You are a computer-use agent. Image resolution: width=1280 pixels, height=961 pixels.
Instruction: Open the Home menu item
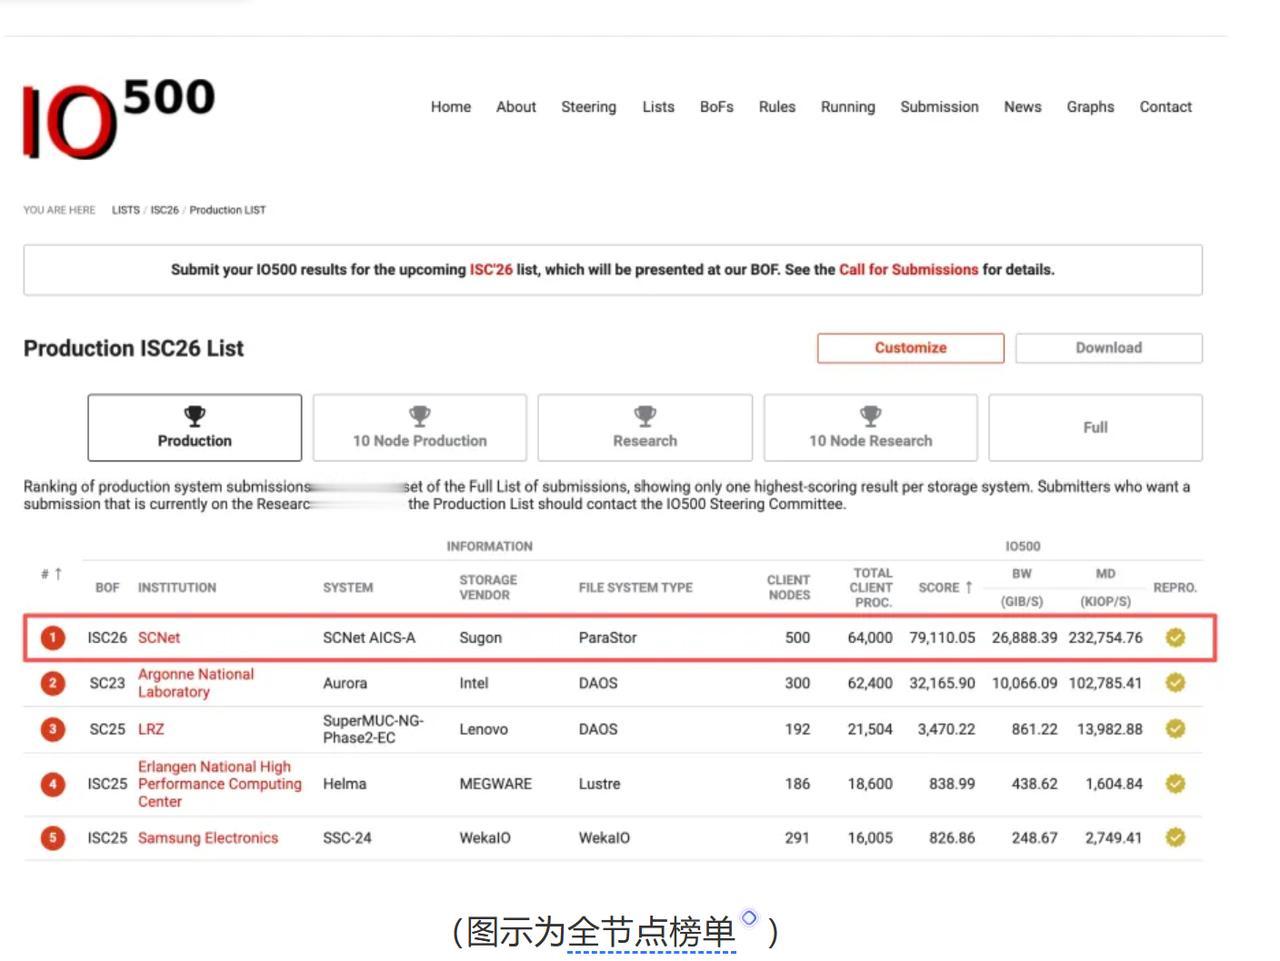point(451,107)
